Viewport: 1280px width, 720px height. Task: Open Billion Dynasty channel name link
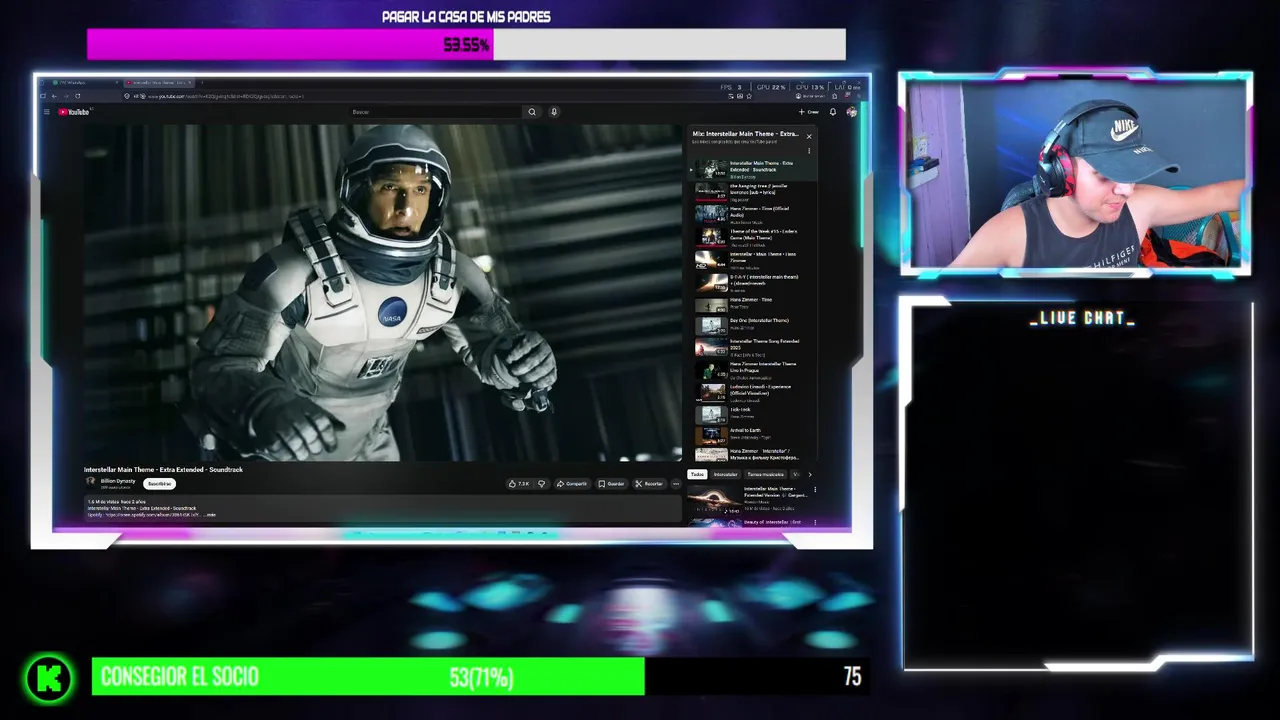[x=118, y=481]
